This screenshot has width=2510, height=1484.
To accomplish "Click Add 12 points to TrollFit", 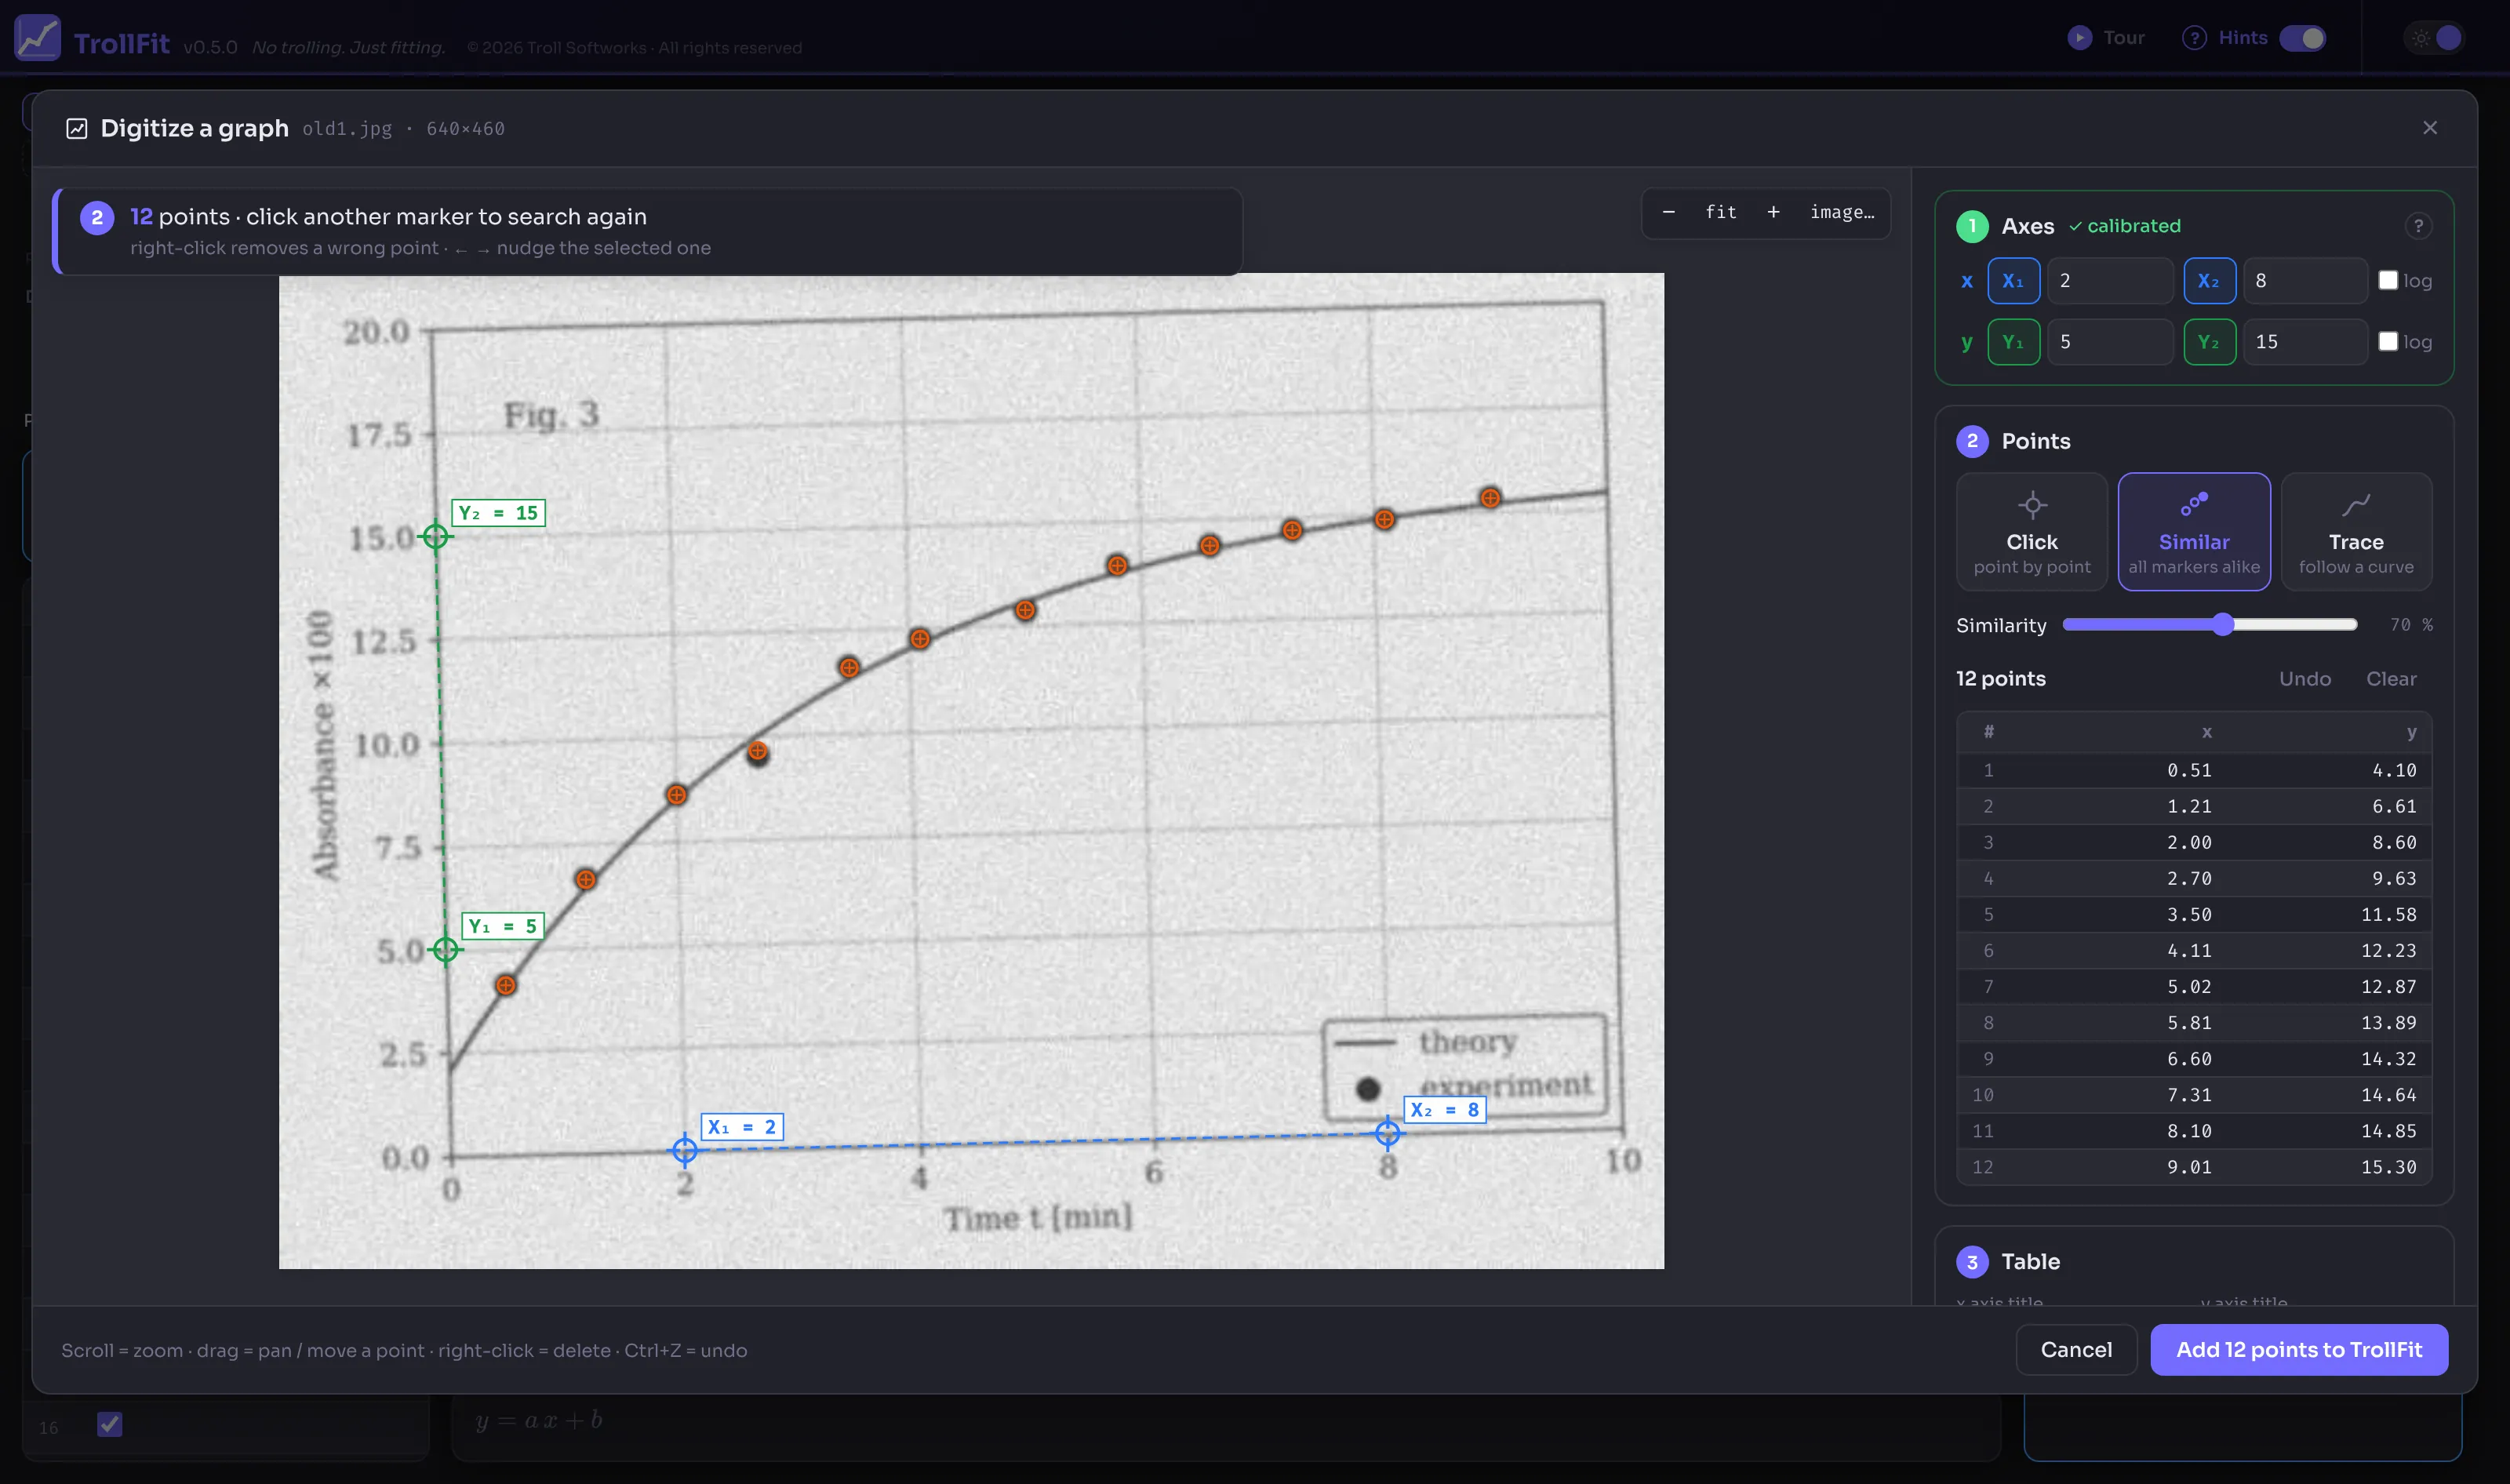I will 2299,1350.
